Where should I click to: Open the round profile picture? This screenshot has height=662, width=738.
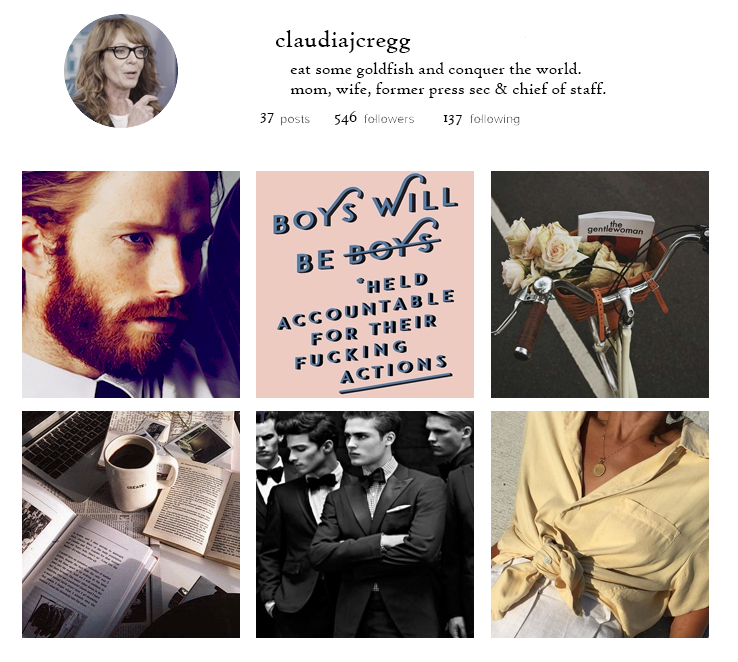121,71
